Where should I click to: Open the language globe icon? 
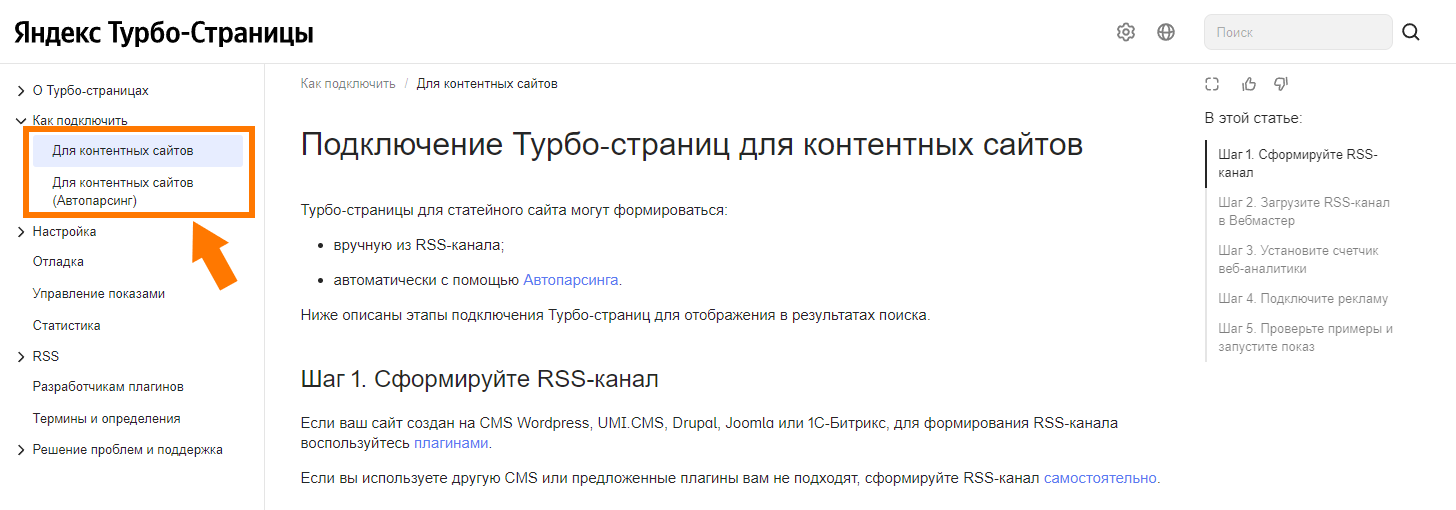point(1166,32)
